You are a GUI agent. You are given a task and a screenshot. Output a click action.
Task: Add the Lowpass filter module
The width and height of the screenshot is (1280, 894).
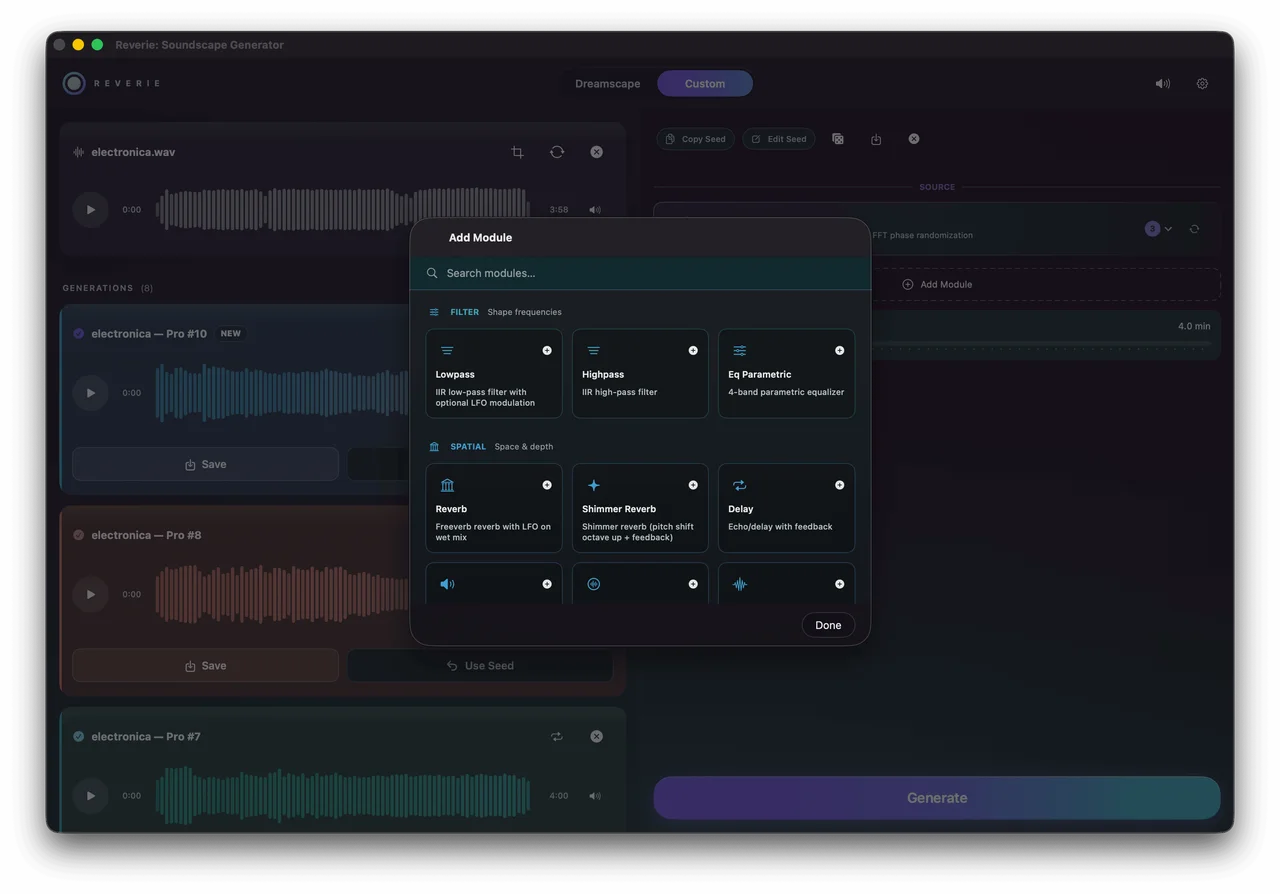coord(547,351)
